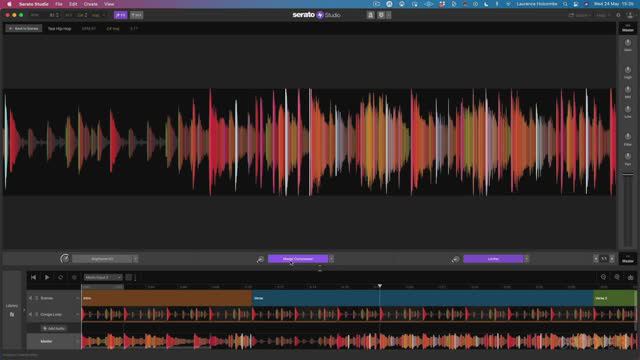This screenshot has width=640, height=360.
Task: Toggle the loop button in transport
Action: tap(60, 277)
